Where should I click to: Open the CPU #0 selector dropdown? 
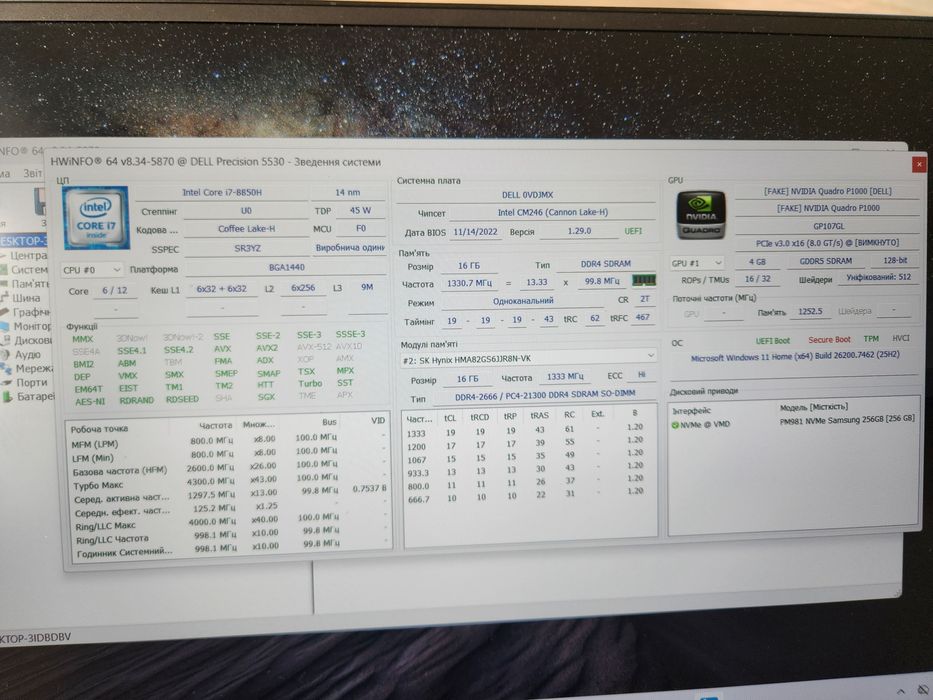pyautogui.click(x=92, y=270)
